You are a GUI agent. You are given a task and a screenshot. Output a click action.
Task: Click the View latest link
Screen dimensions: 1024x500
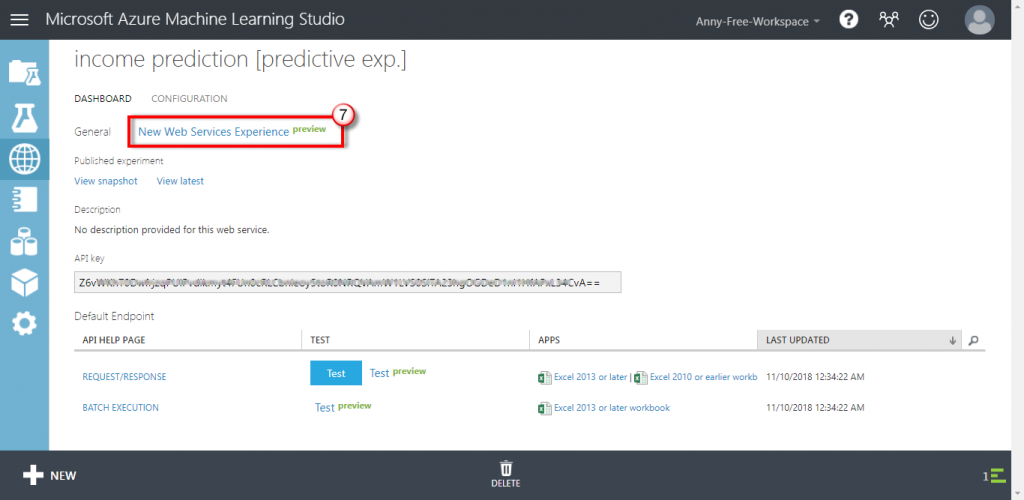coord(180,181)
